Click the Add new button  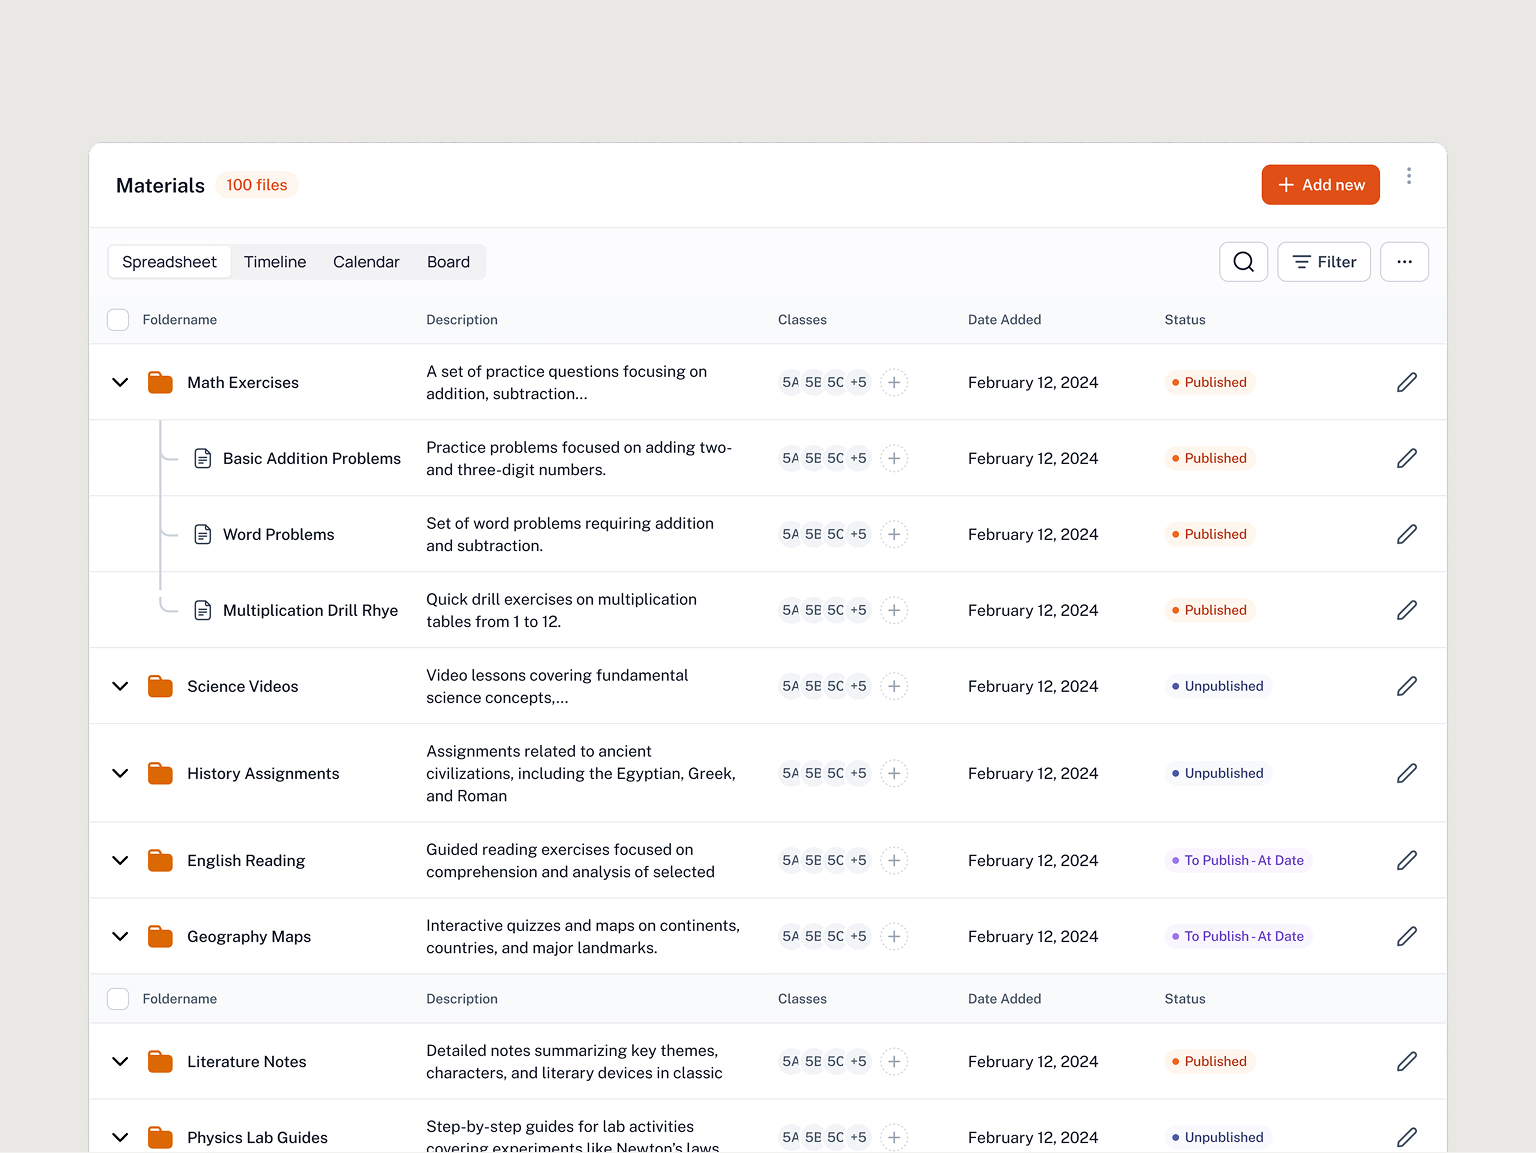[x=1320, y=184]
